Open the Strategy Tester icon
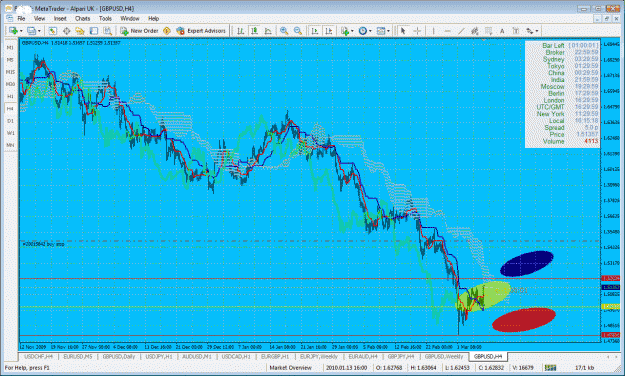625x376 pixels. pyautogui.click(x=107, y=31)
